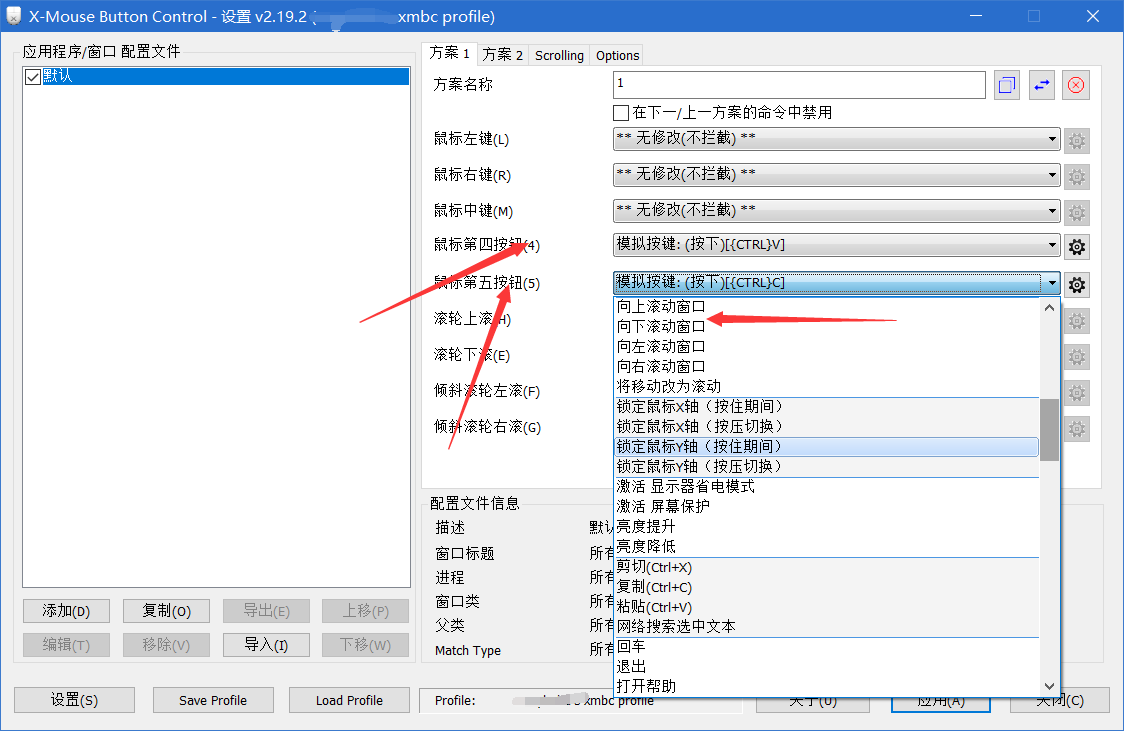Screen dimensions: 1124x731
Task: Open the 鼠标右键(R) action dropdown
Action: 1052,175
